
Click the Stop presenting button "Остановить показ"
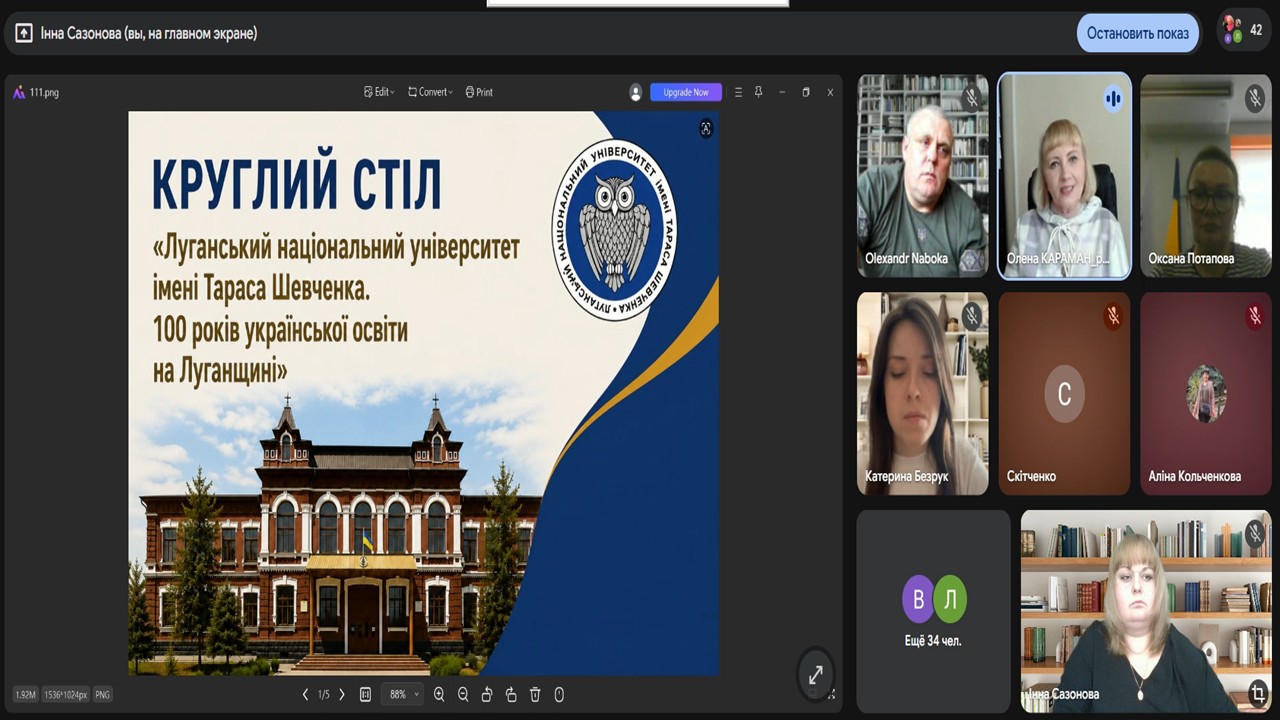(1138, 33)
